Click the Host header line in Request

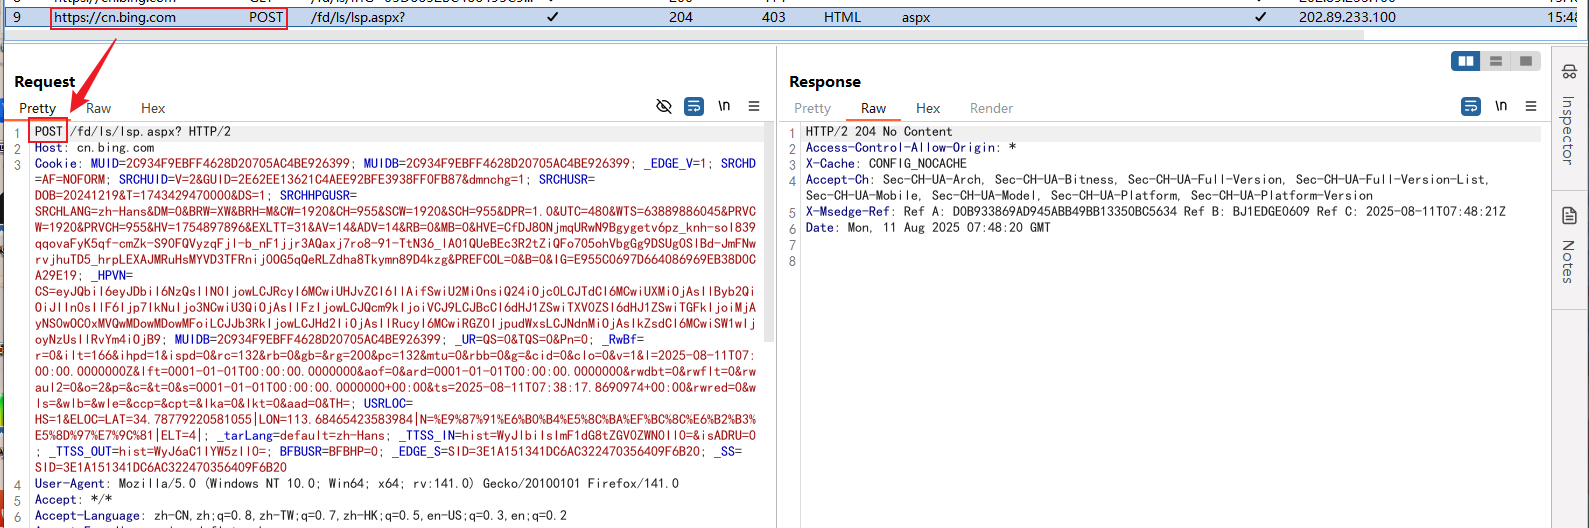click(x=94, y=147)
